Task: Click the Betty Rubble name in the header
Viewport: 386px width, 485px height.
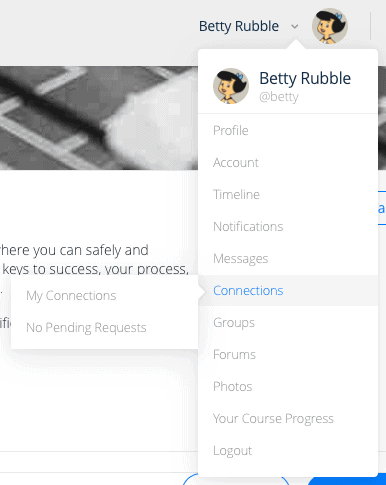Action: tap(239, 26)
